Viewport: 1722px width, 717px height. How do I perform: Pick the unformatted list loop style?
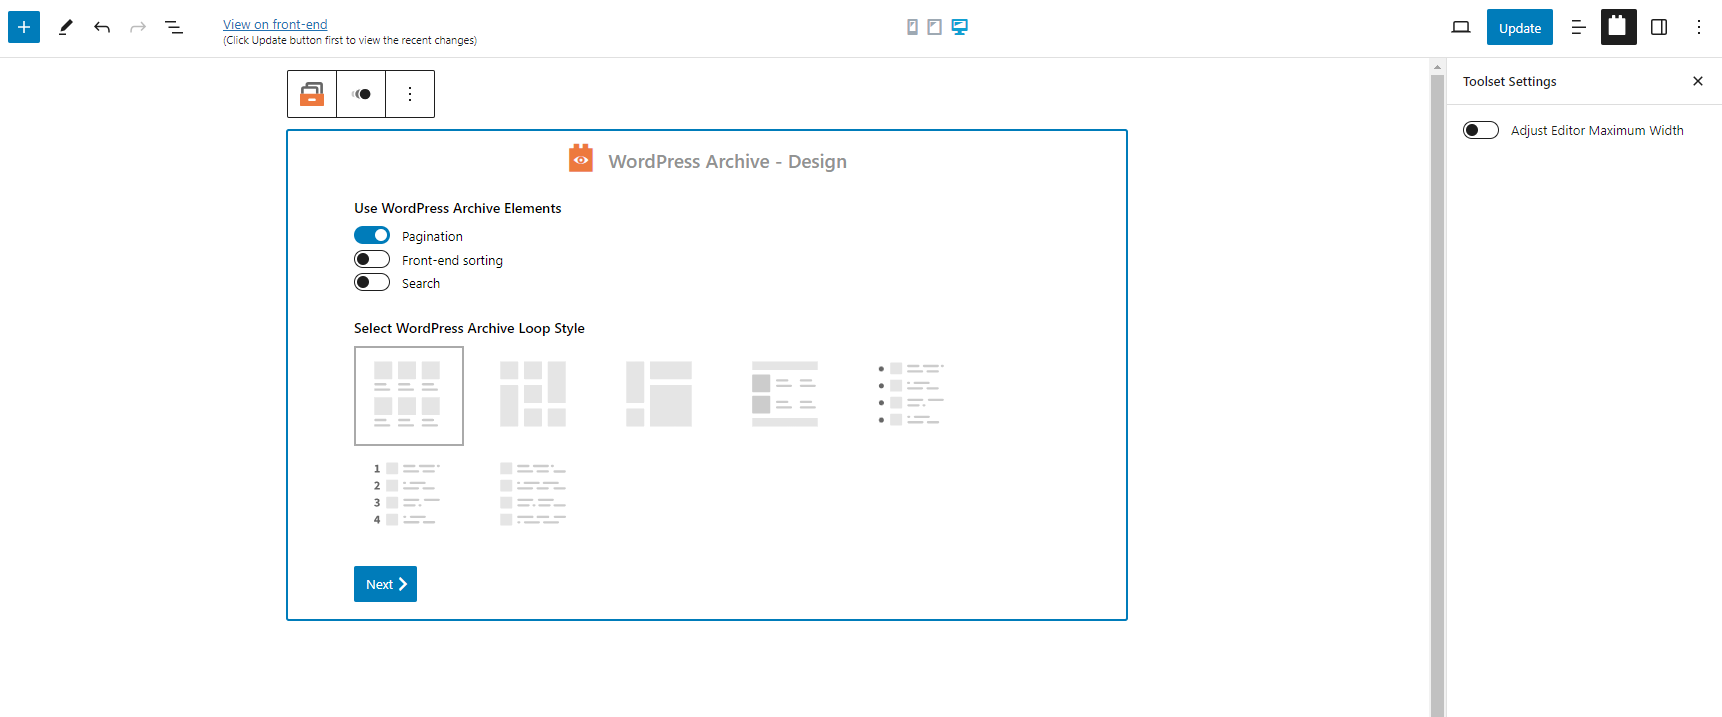[533, 494]
